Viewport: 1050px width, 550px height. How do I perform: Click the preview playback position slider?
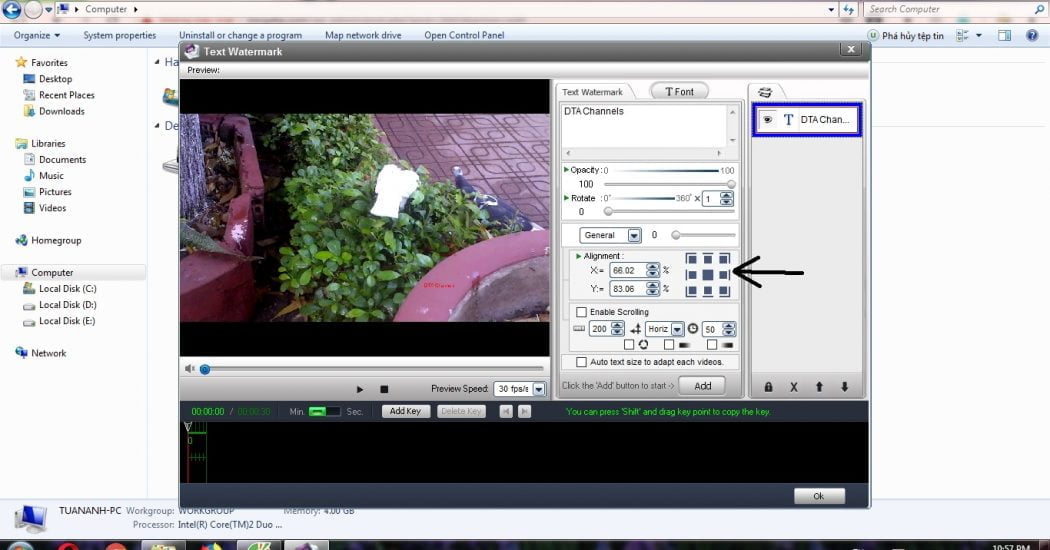tap(205, 369)
